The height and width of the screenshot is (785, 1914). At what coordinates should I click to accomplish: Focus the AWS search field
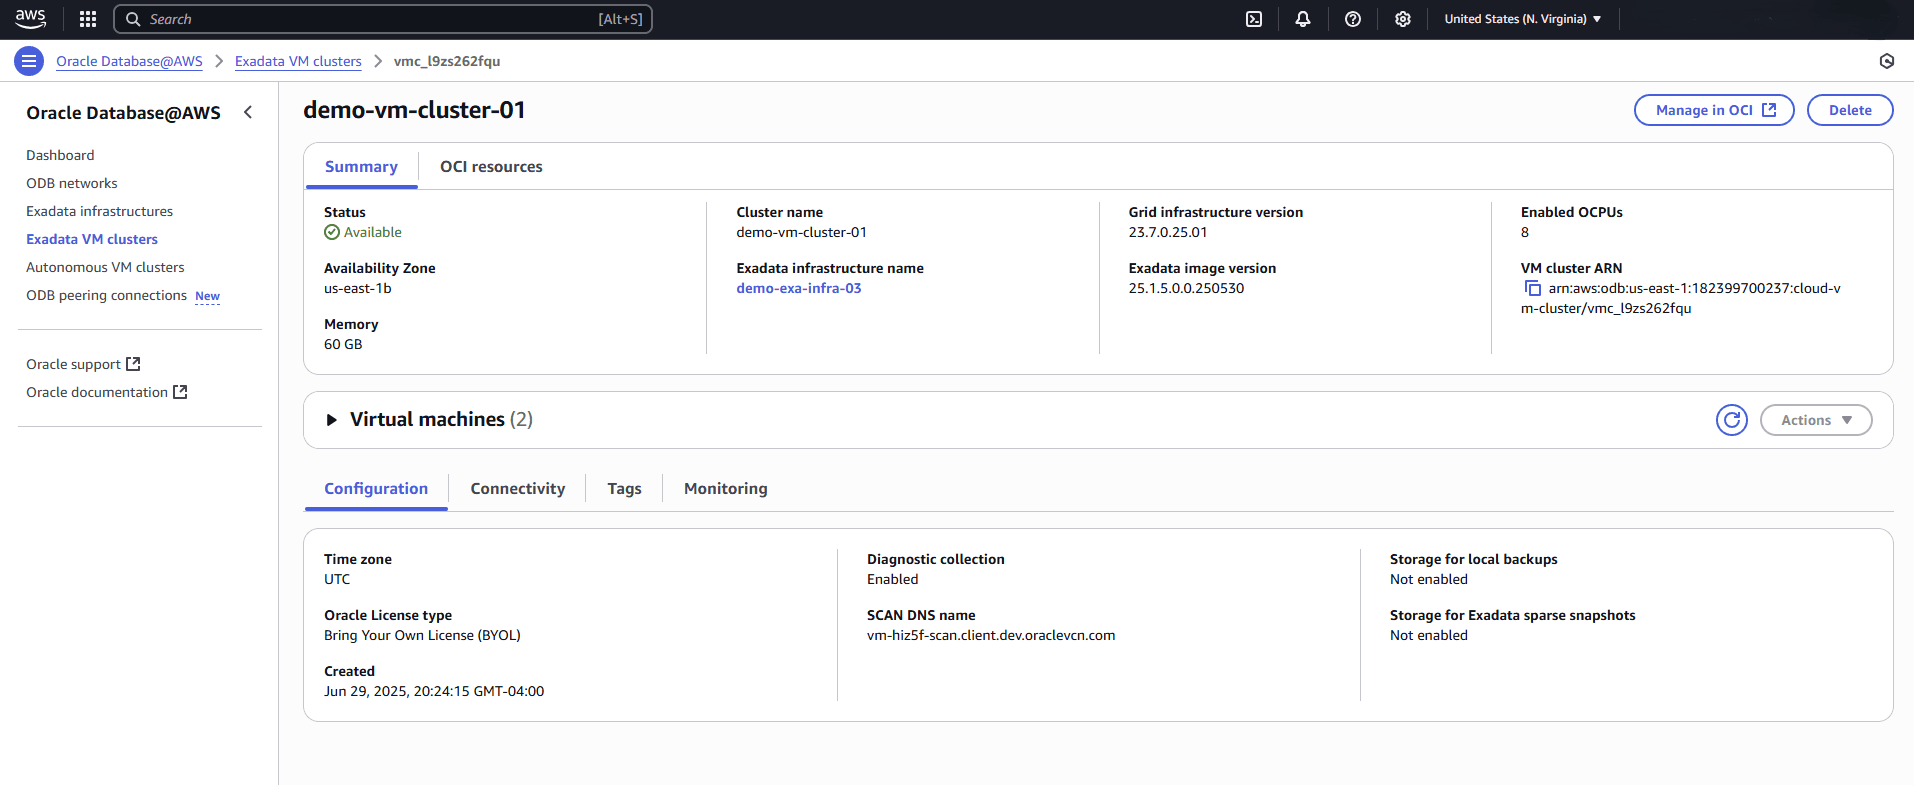point(383,19)
